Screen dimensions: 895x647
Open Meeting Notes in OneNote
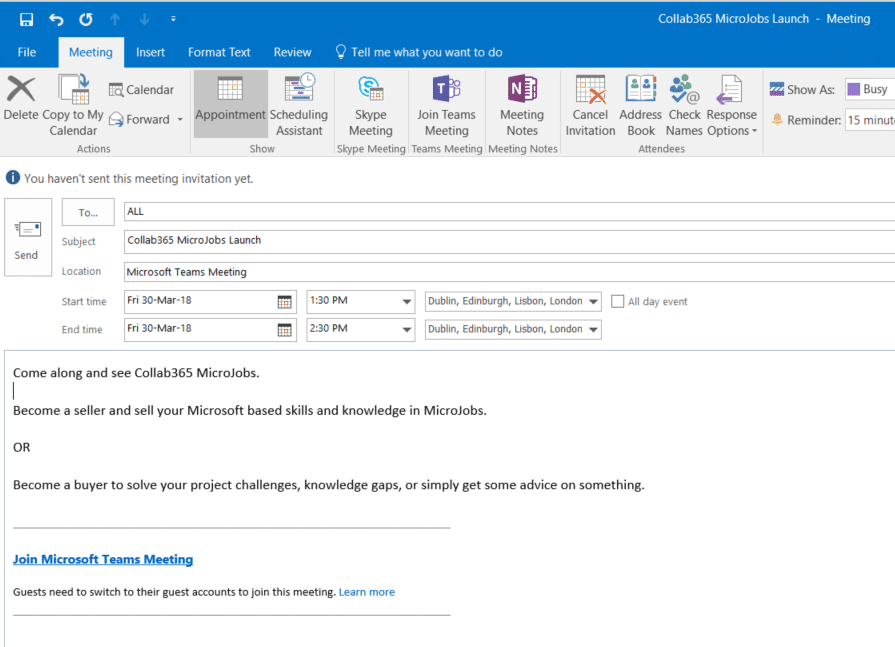tap(521, 91)
